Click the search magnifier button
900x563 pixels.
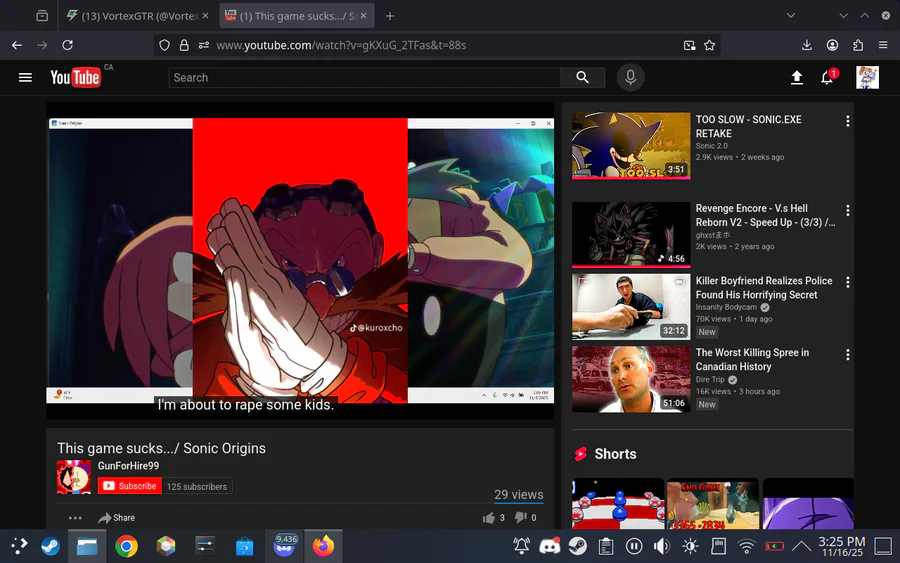click(582, 77)
